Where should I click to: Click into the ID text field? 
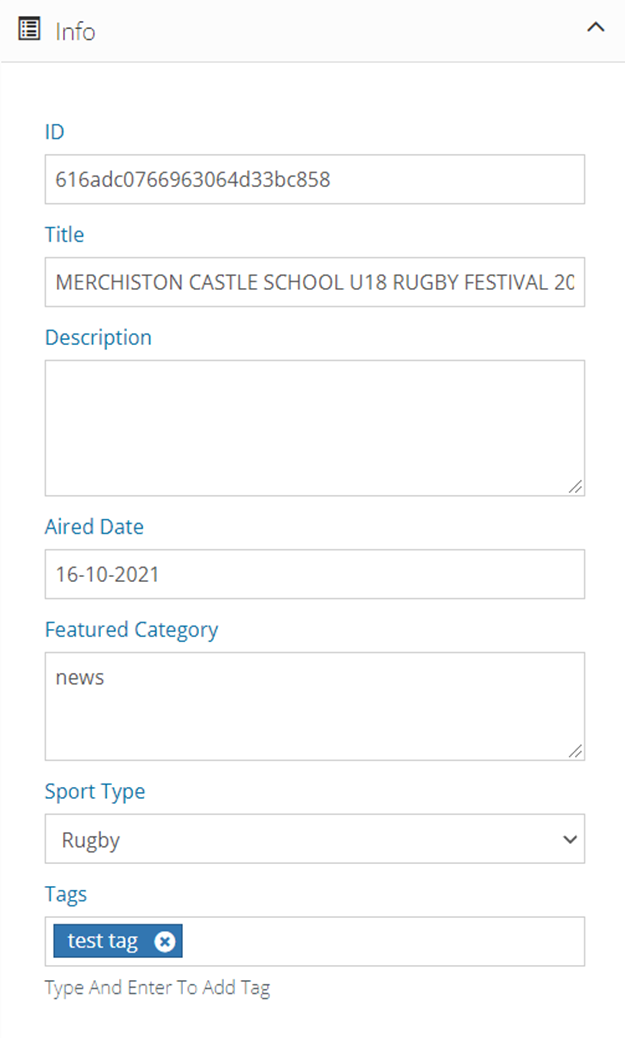coord(314,180)
